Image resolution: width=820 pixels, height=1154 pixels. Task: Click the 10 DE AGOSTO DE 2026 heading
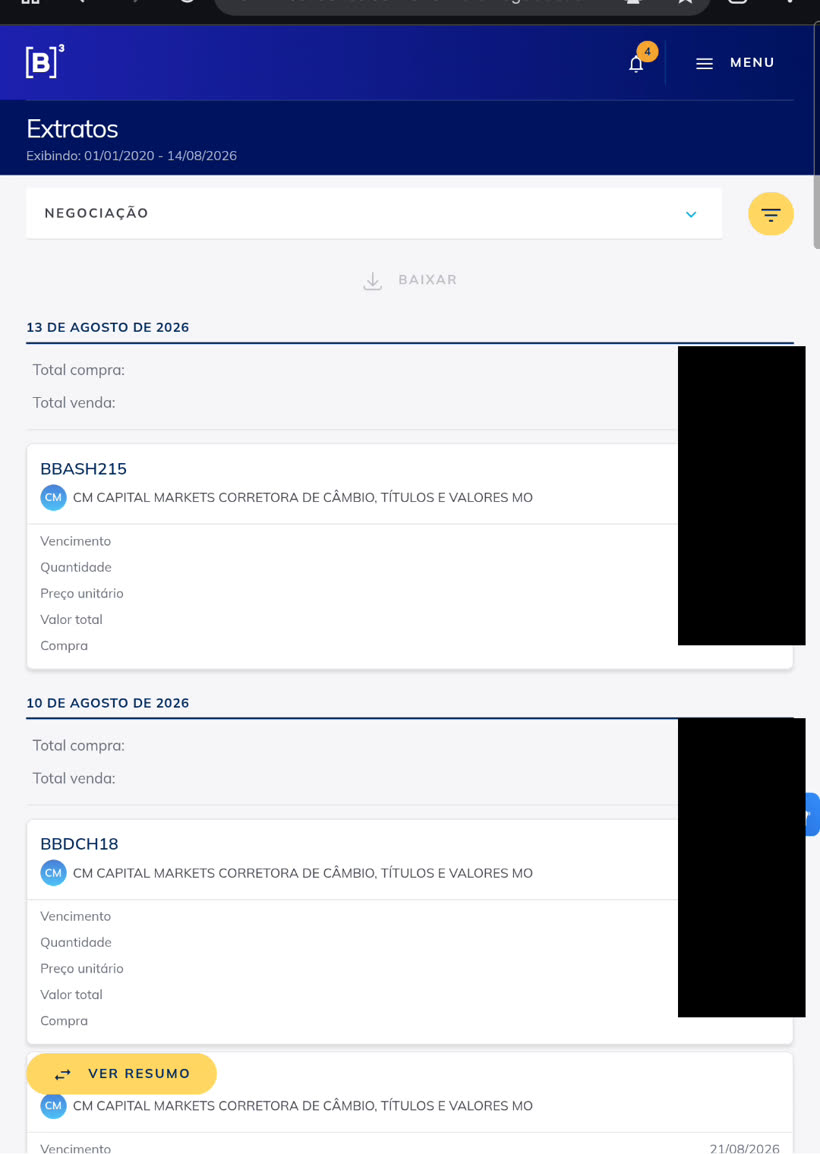click(107, 703)
